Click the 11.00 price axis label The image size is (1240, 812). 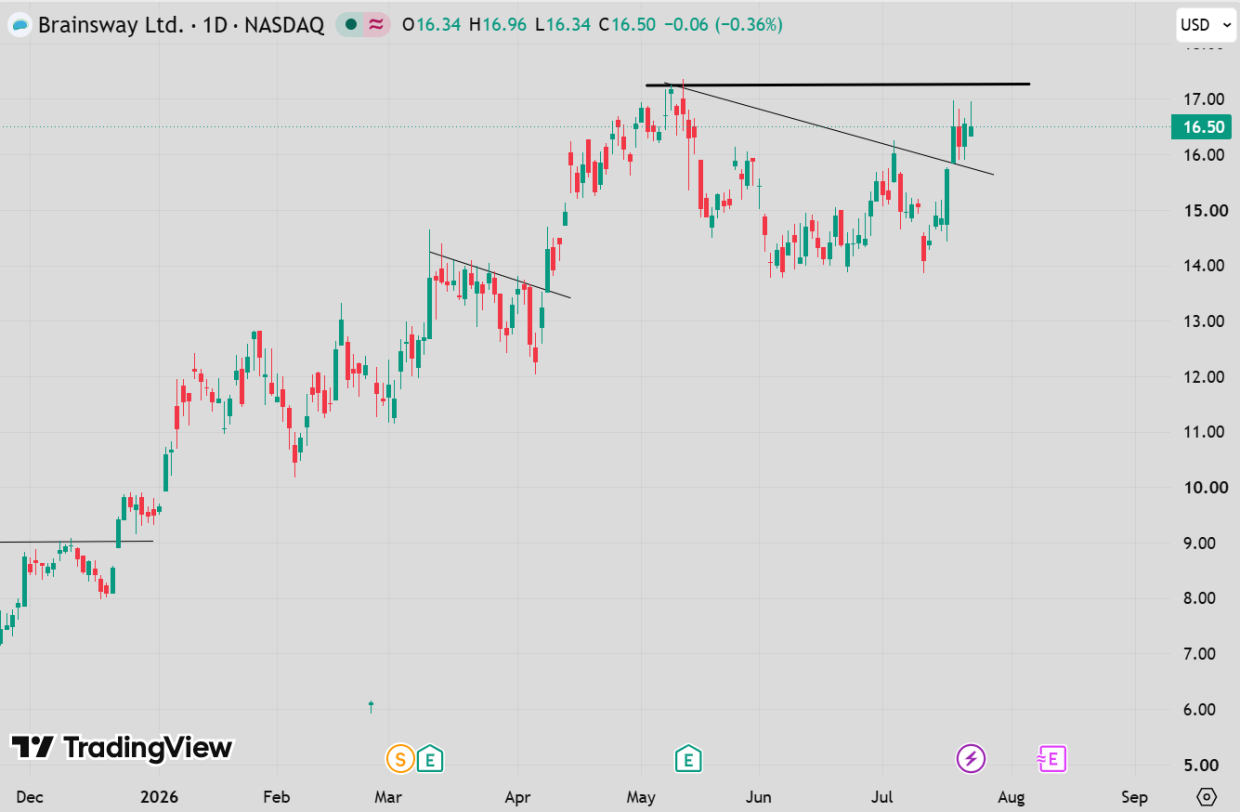point(1202,432)
